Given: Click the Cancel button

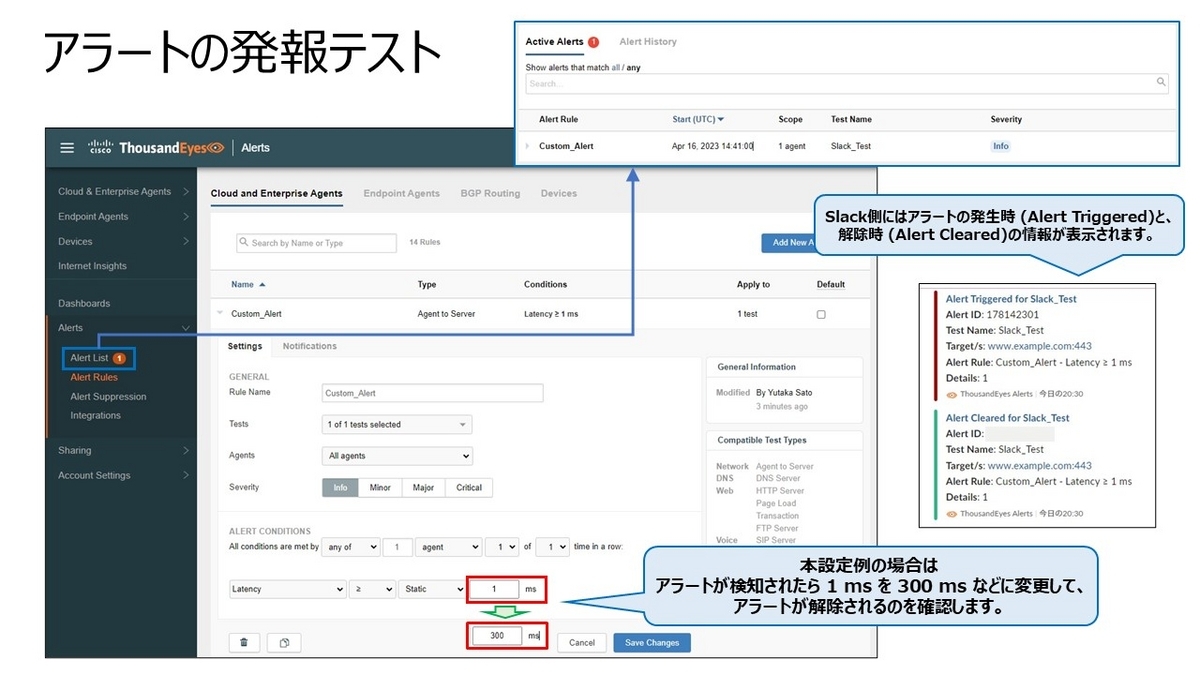Looking at the screenshot, I should (x=582, y=643).
